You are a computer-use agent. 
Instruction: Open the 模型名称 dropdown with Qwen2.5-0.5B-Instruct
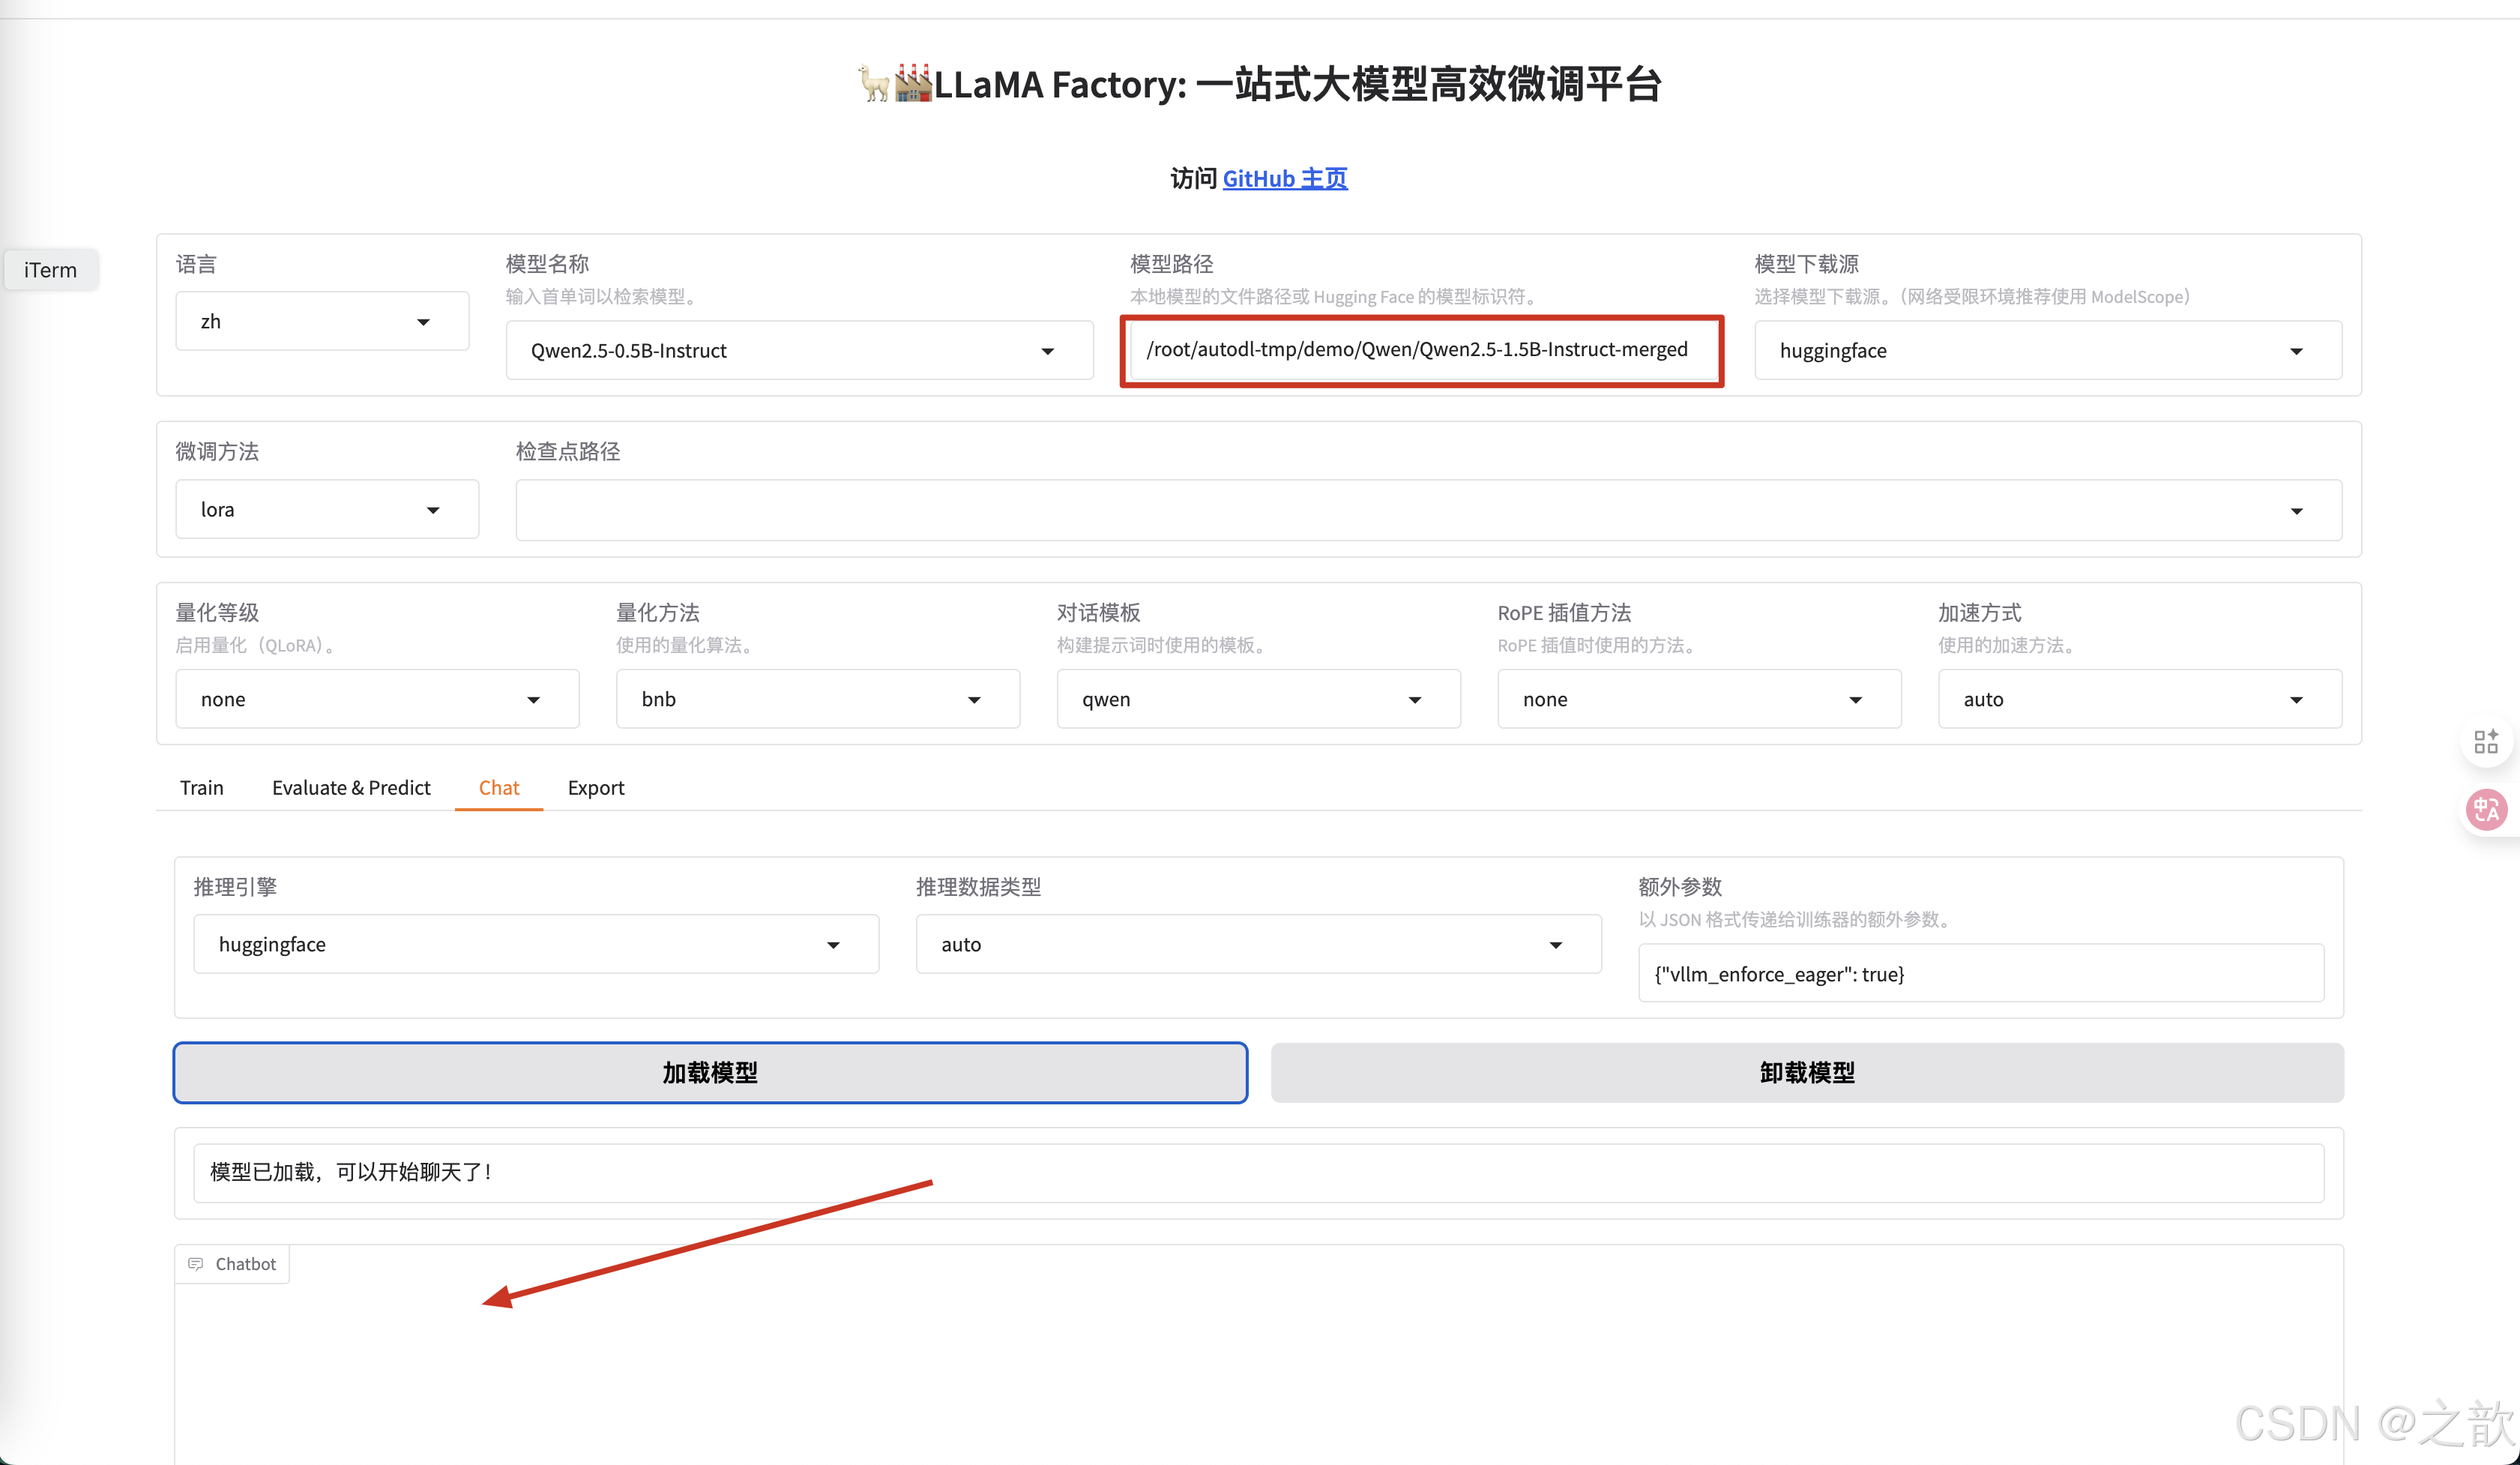[799, 350]
